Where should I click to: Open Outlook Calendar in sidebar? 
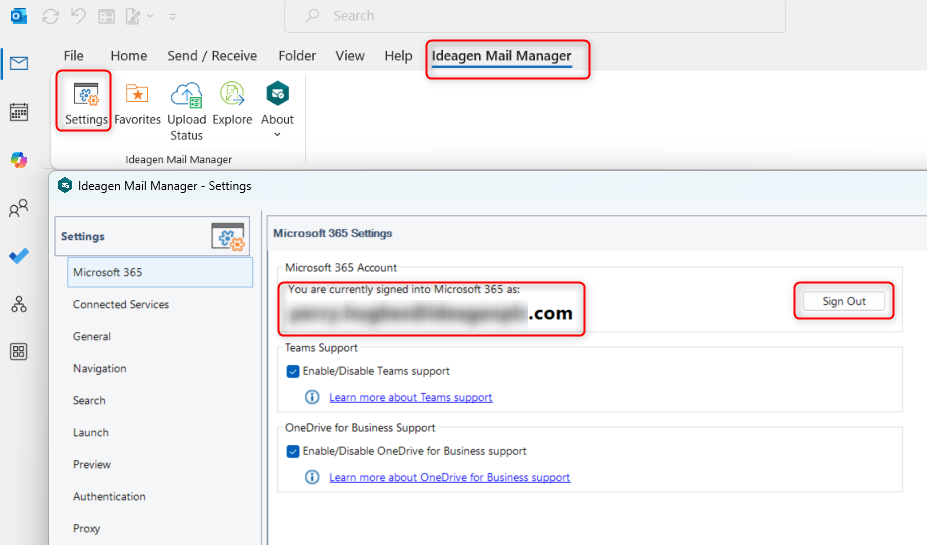(19, 112)
